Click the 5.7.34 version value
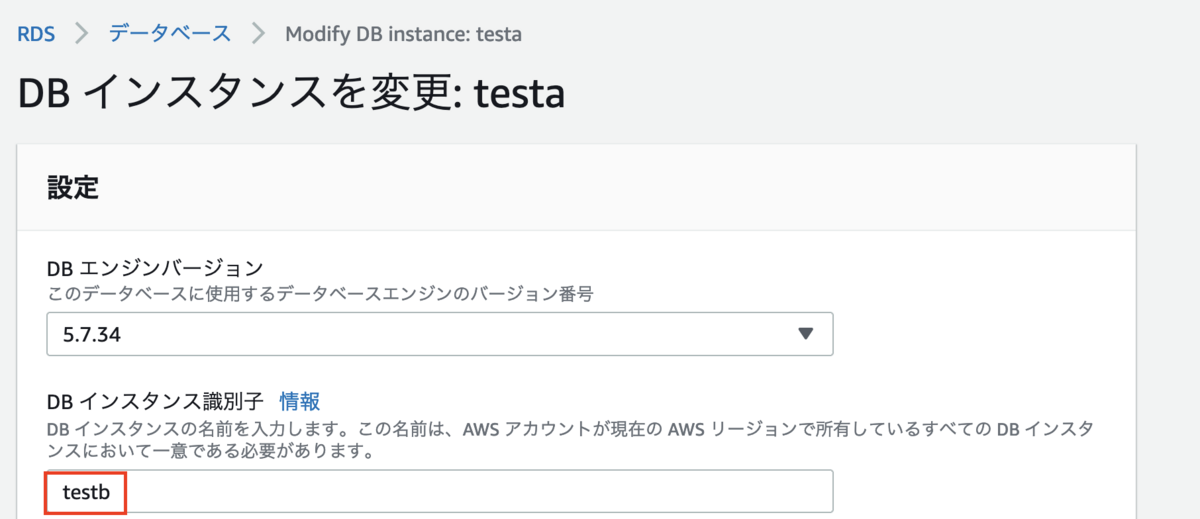The width and height of the screenshot is (1200, 519). pyautogui.click(x=92, y=334)
